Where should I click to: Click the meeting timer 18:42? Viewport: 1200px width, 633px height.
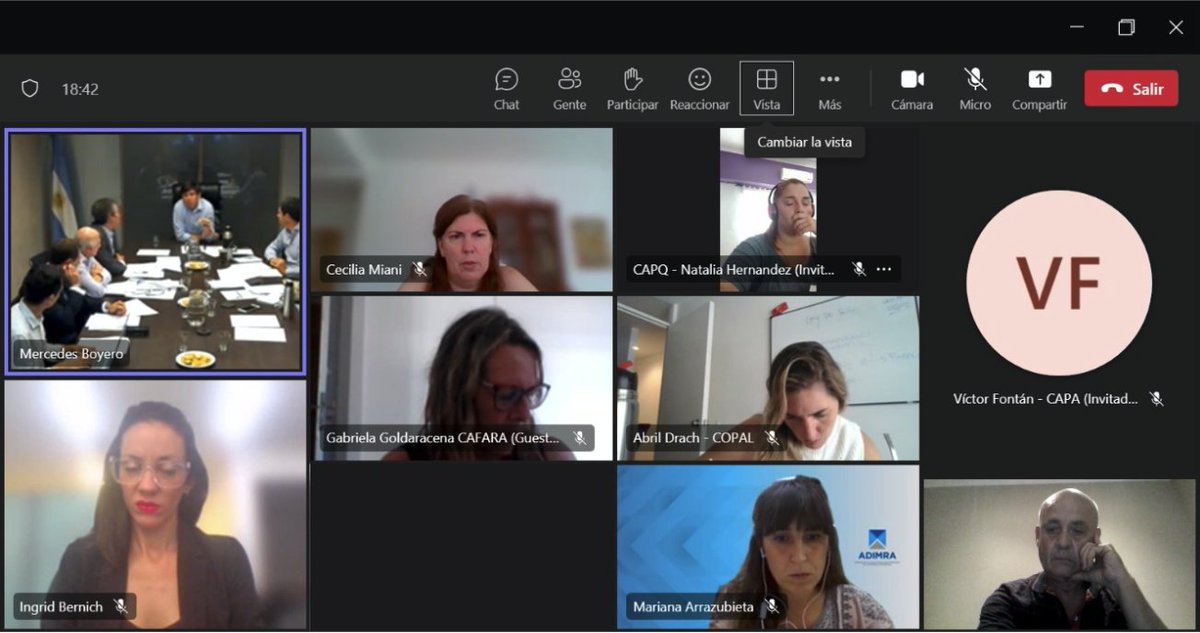pyautogui.click(x=80, y=89)
